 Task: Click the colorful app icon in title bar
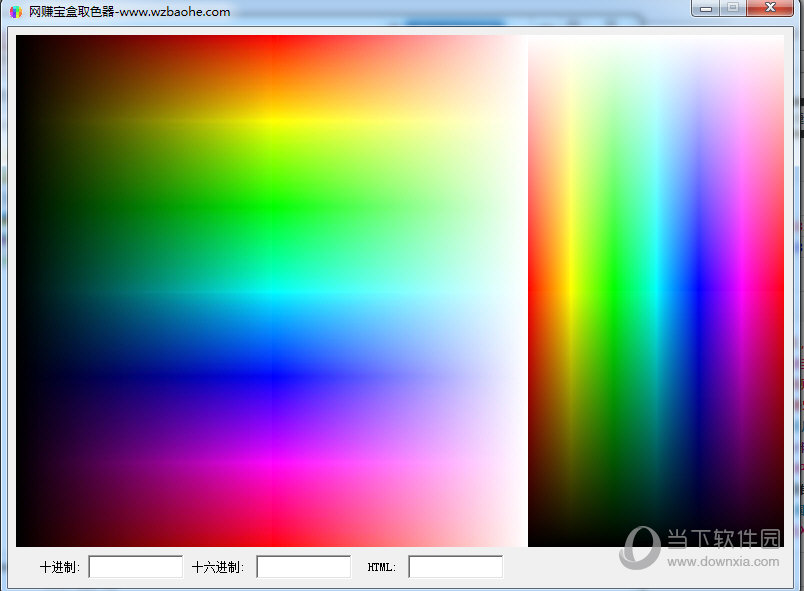click(x=16, y=11)
